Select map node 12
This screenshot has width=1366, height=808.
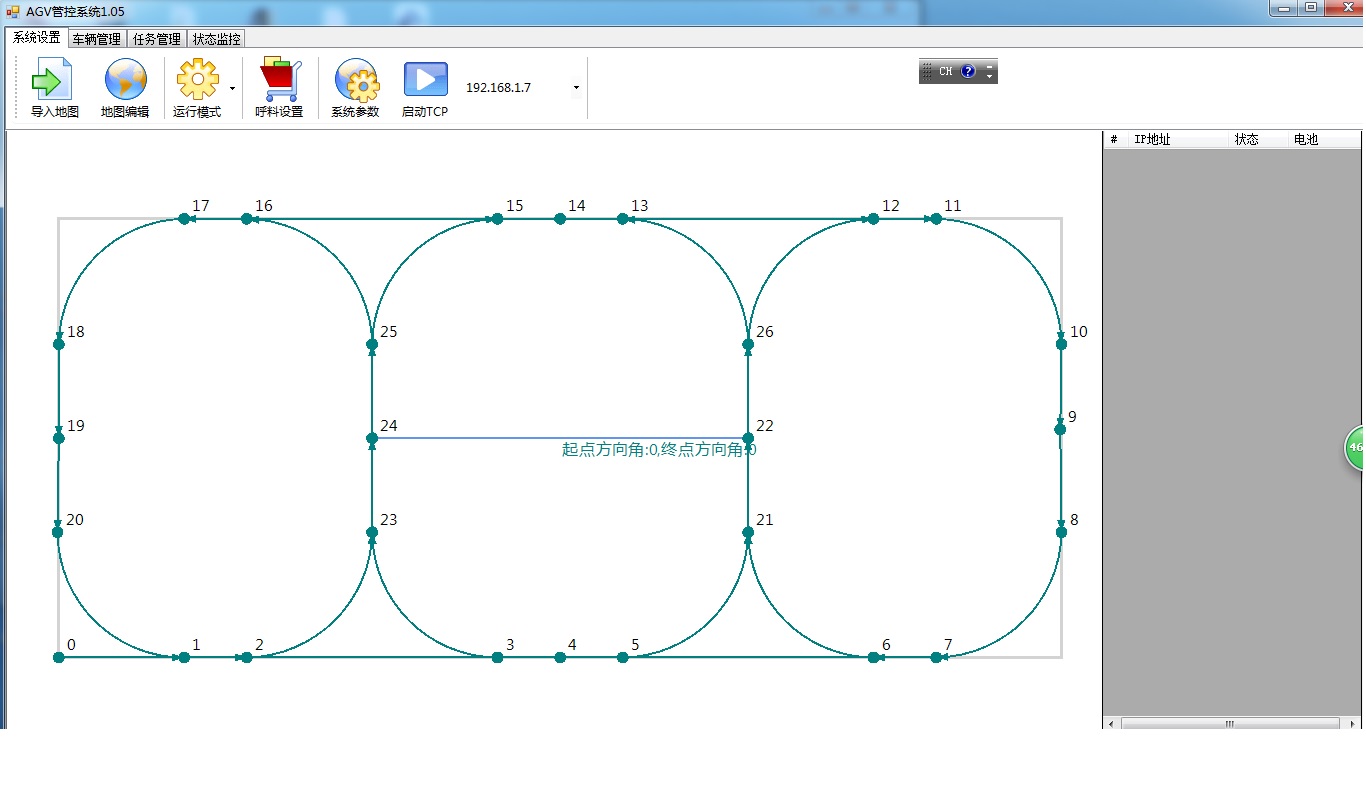[873, 219]
